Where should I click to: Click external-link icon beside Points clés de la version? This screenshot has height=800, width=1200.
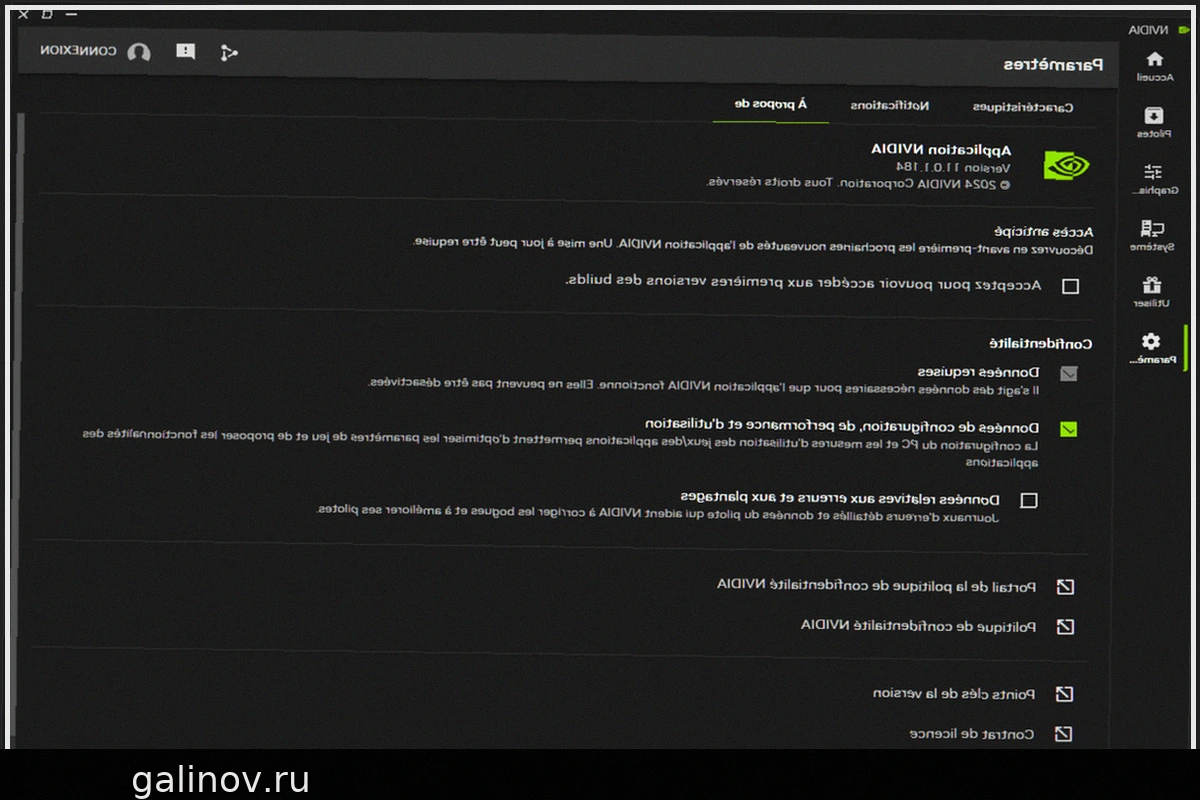pos(1065,694)
